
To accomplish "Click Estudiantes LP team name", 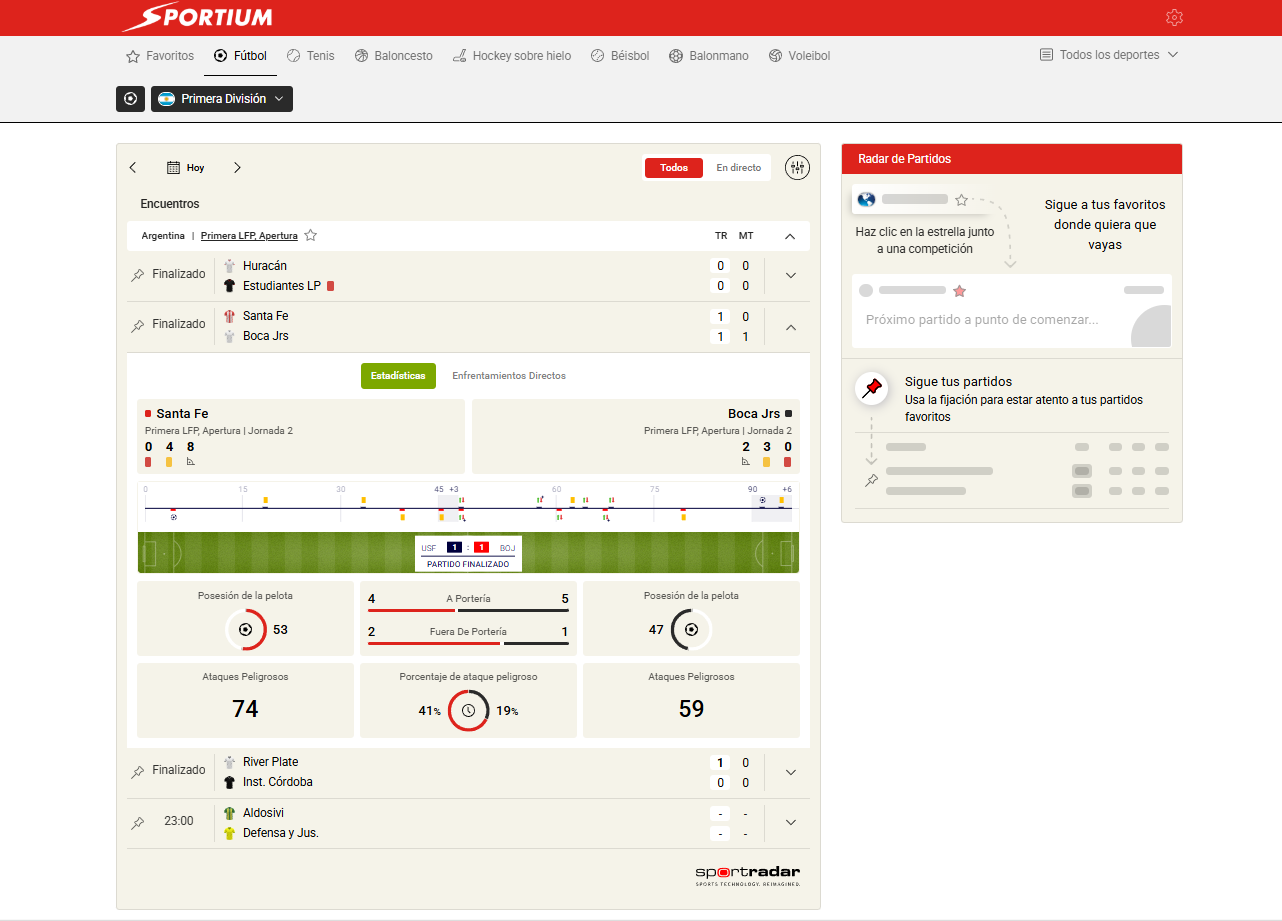I will tap(282, 286).
